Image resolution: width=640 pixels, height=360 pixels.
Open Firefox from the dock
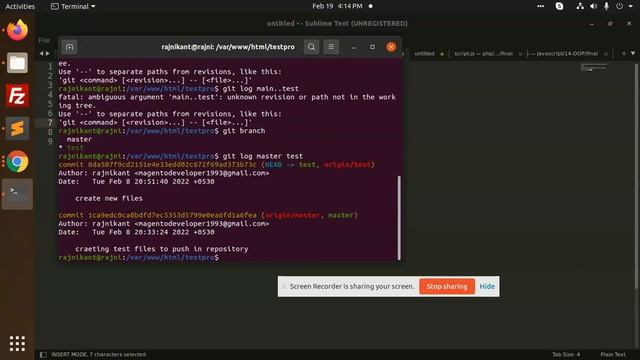pos(17,30)
